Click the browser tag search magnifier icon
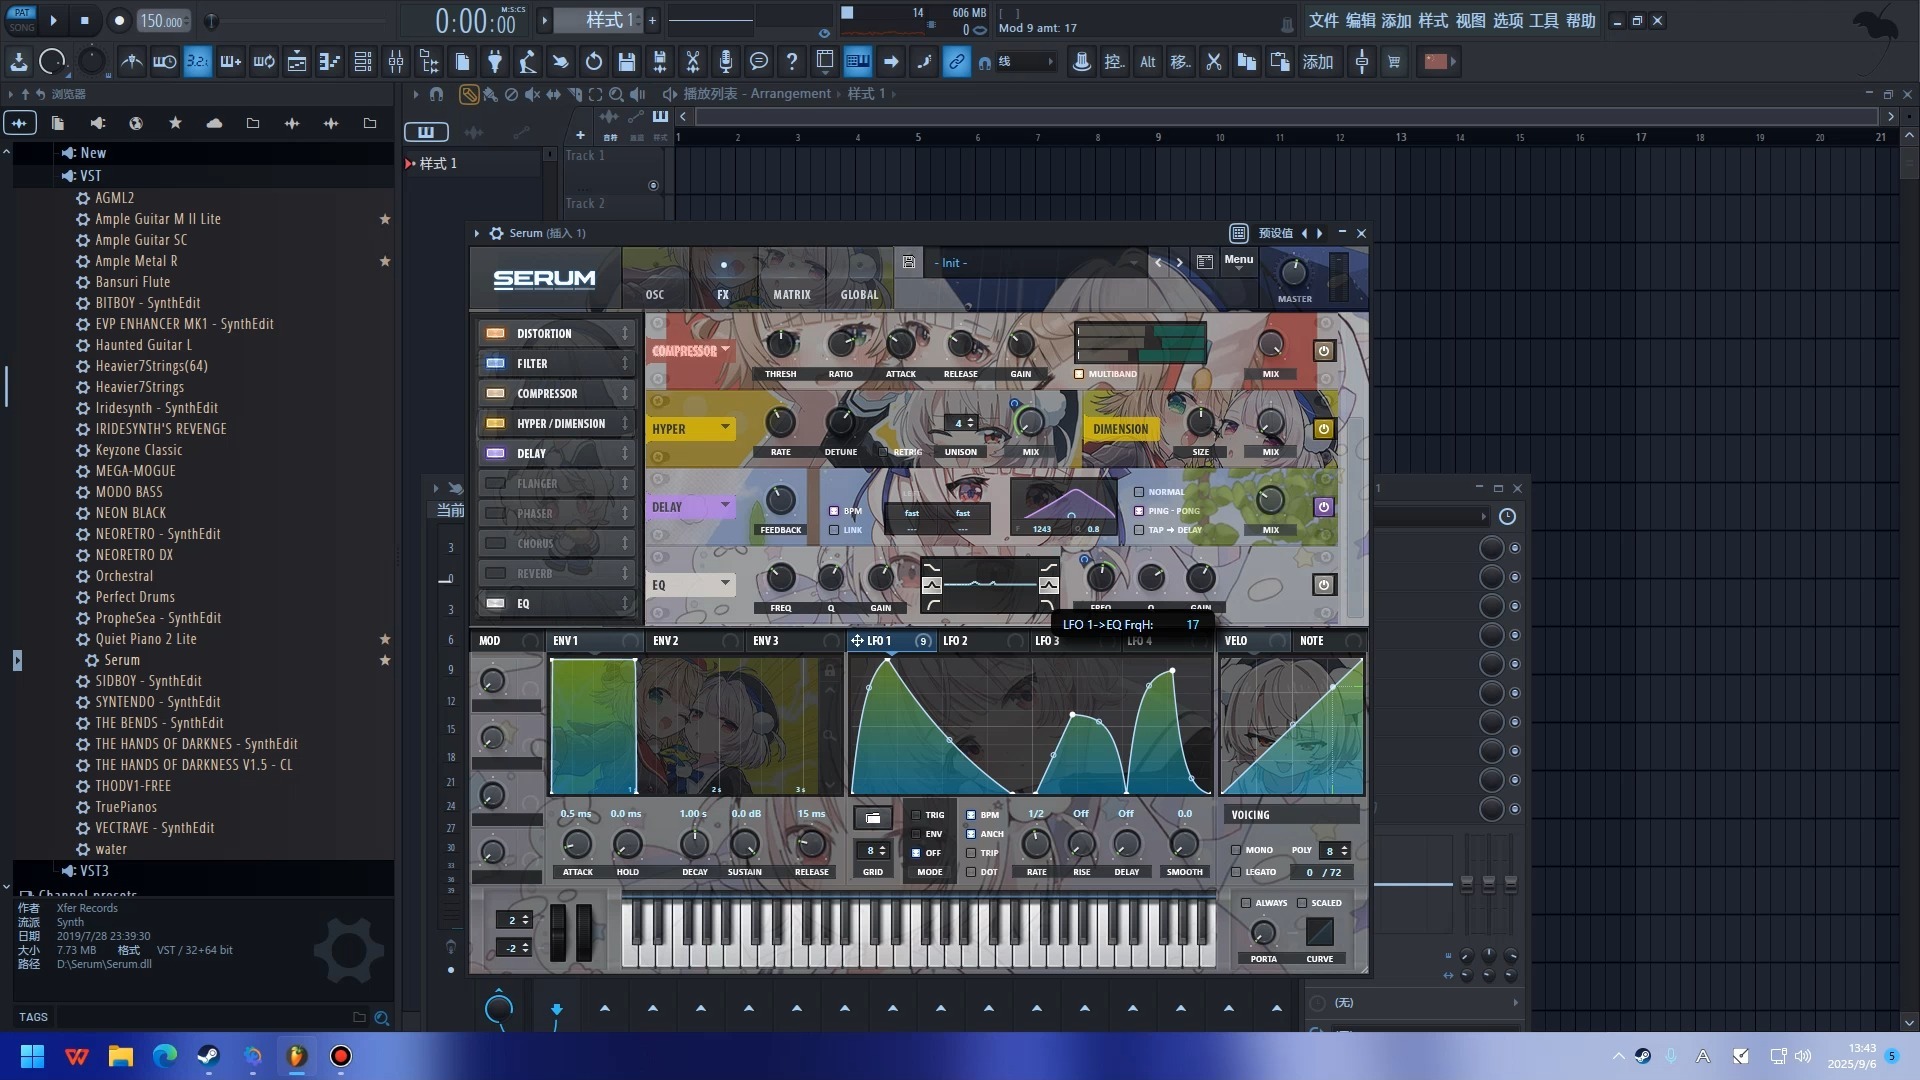The image size is (1920, 1080). click(381, 1017)
